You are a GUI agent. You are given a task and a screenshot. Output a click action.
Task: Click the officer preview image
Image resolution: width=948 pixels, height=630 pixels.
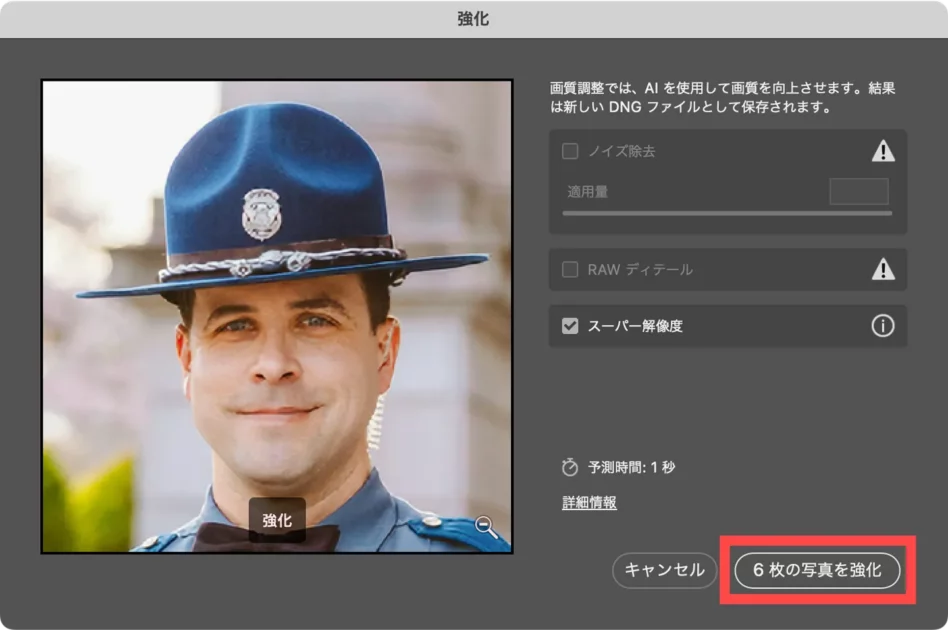[276, 300]
